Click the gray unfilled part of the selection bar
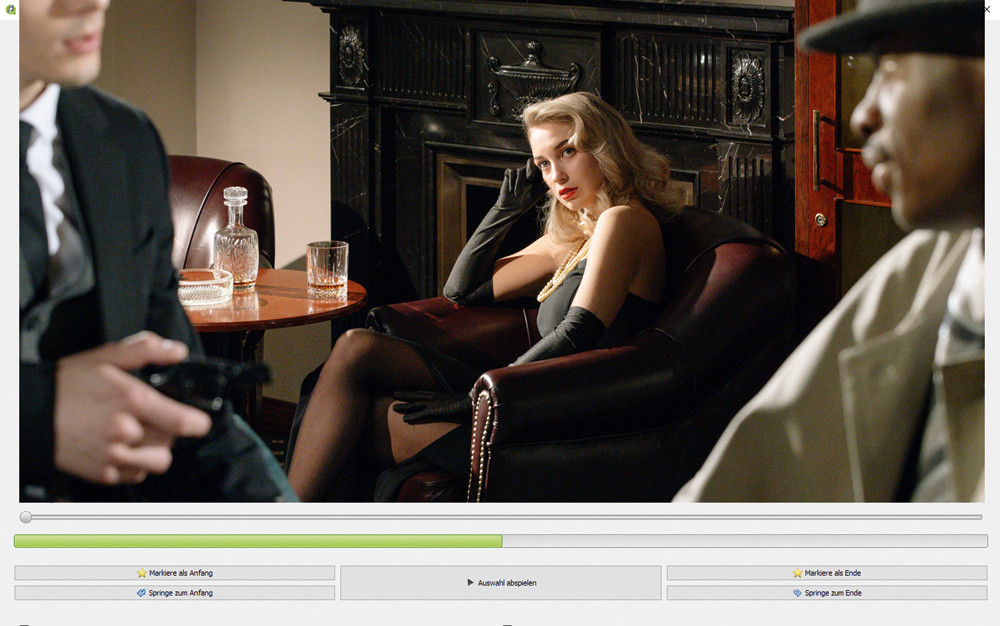The height and width of the screenshot is (626, 1000). point(745,541)
